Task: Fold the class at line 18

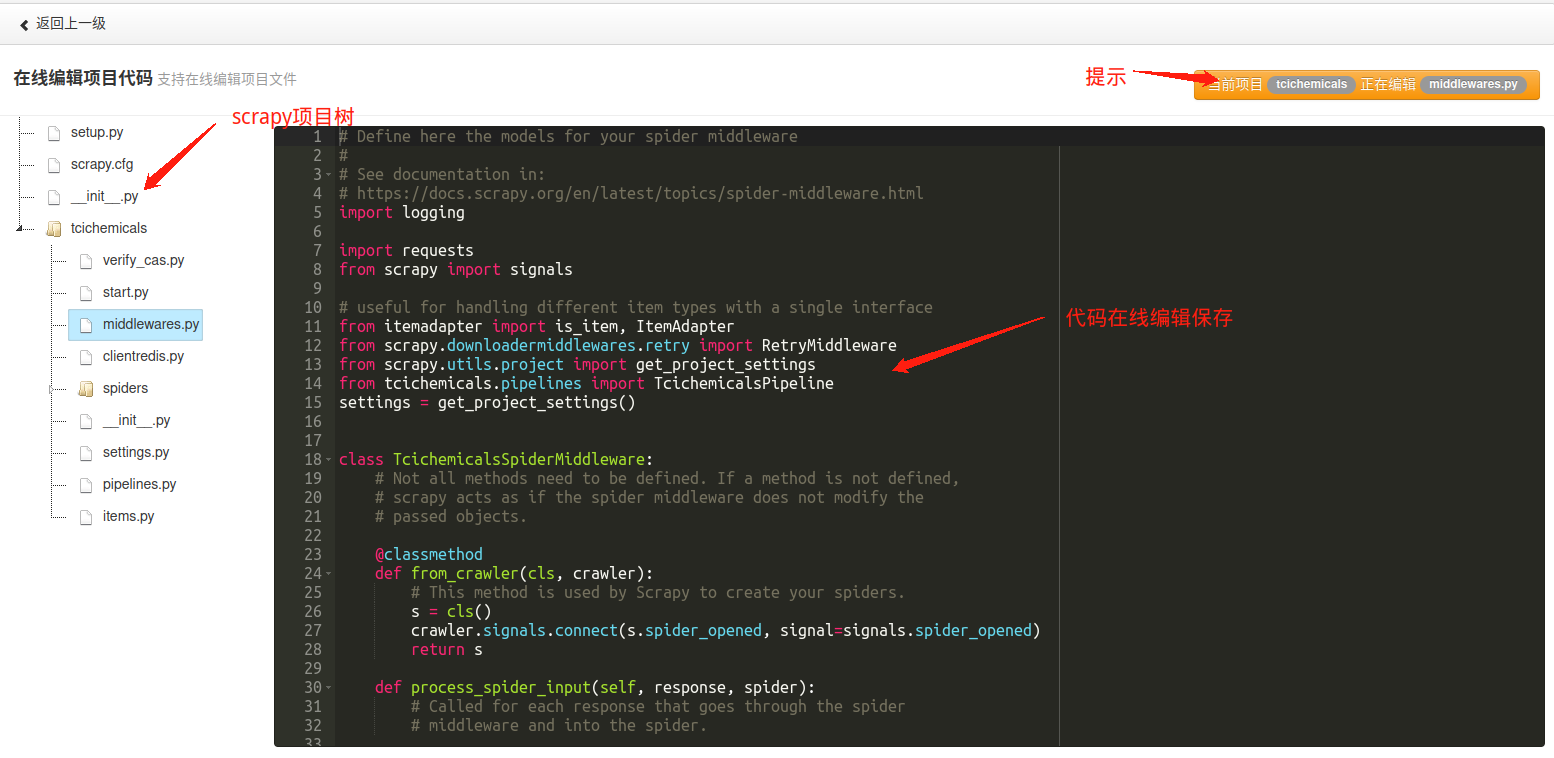Action: pos(329,459)
